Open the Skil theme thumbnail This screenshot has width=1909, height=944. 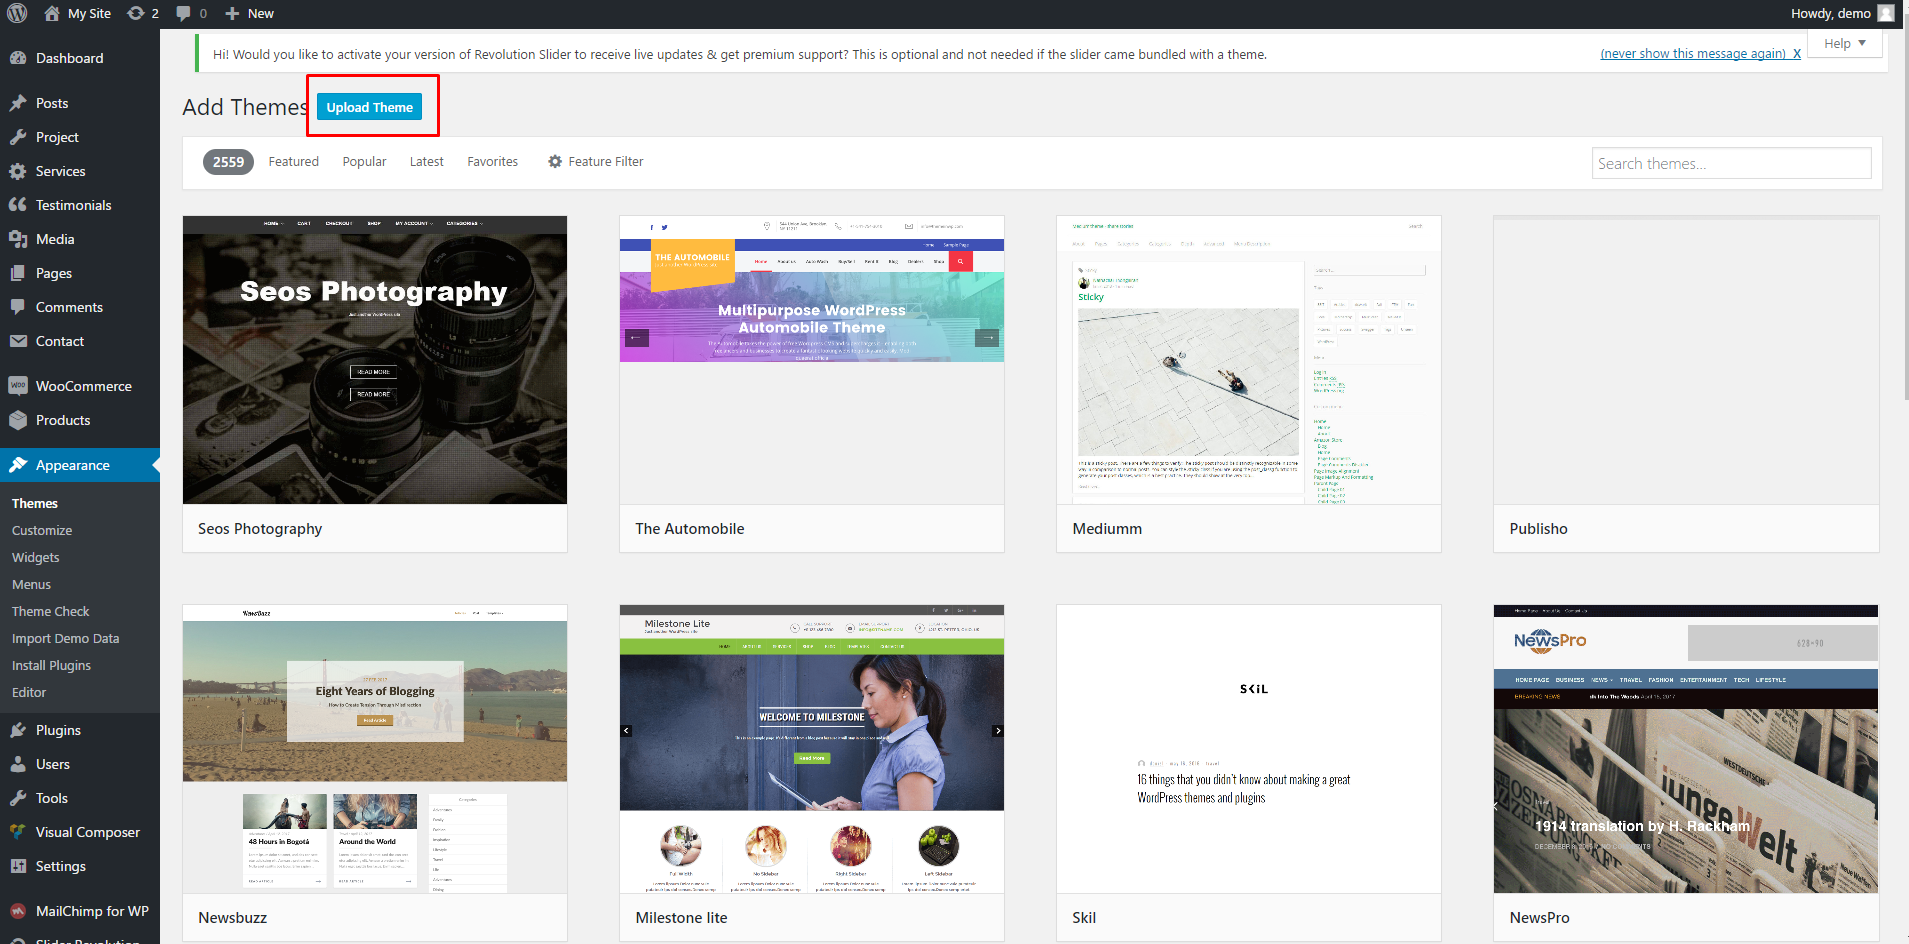pyautogui.click(x=1249, y=749)
